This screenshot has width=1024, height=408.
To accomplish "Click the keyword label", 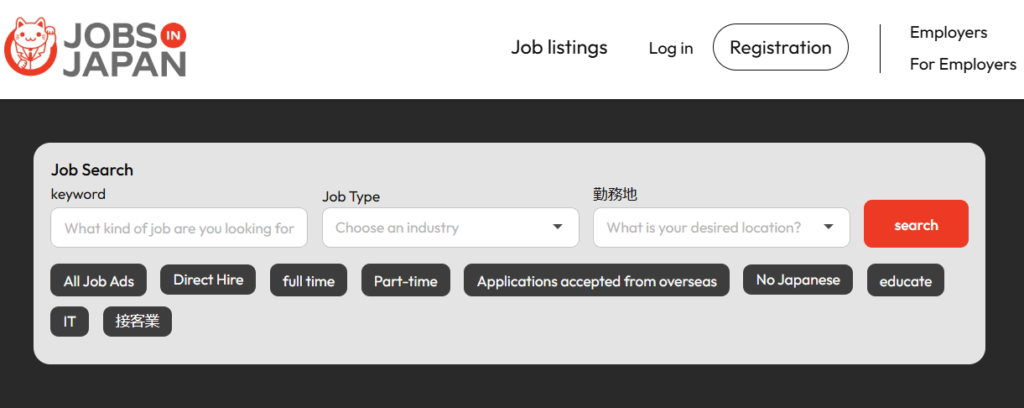I will coord(78,194).
